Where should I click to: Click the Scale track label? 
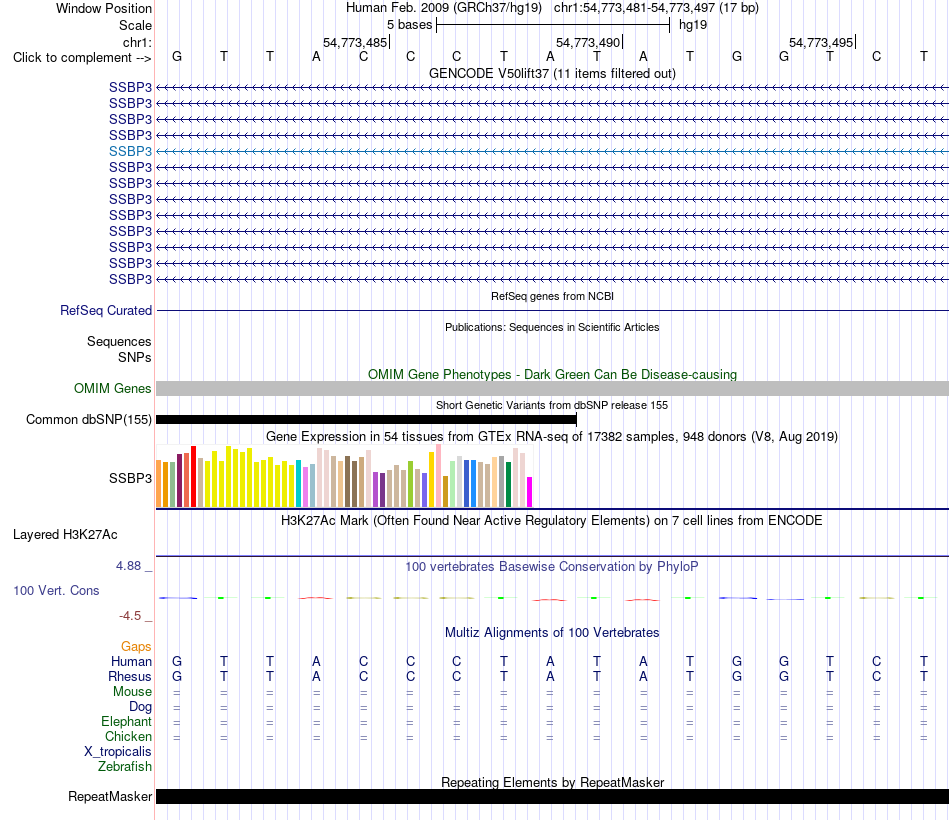(x=135, y=25)
